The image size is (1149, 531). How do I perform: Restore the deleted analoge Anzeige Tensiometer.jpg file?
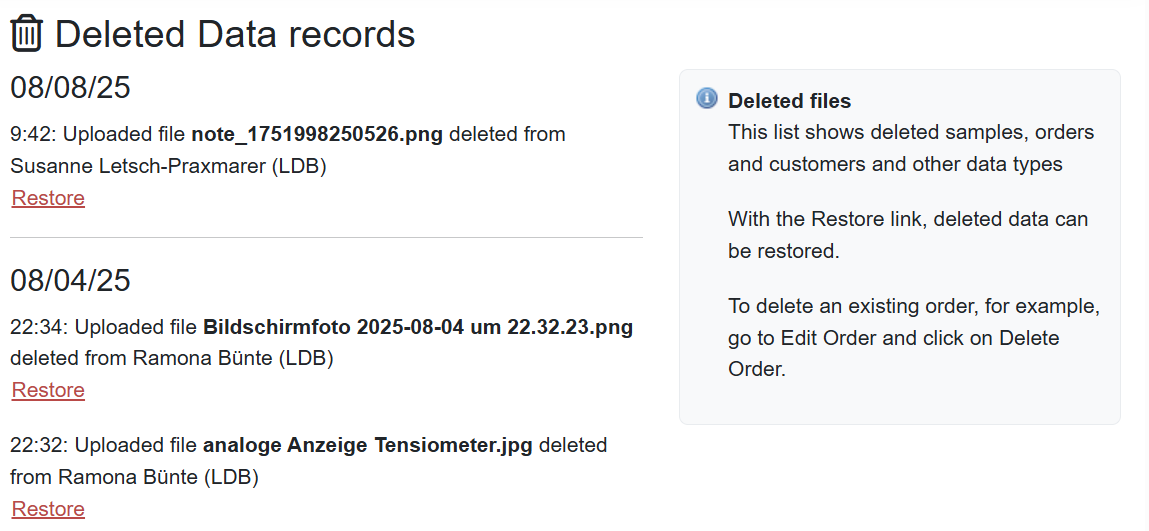pos(48,509)
